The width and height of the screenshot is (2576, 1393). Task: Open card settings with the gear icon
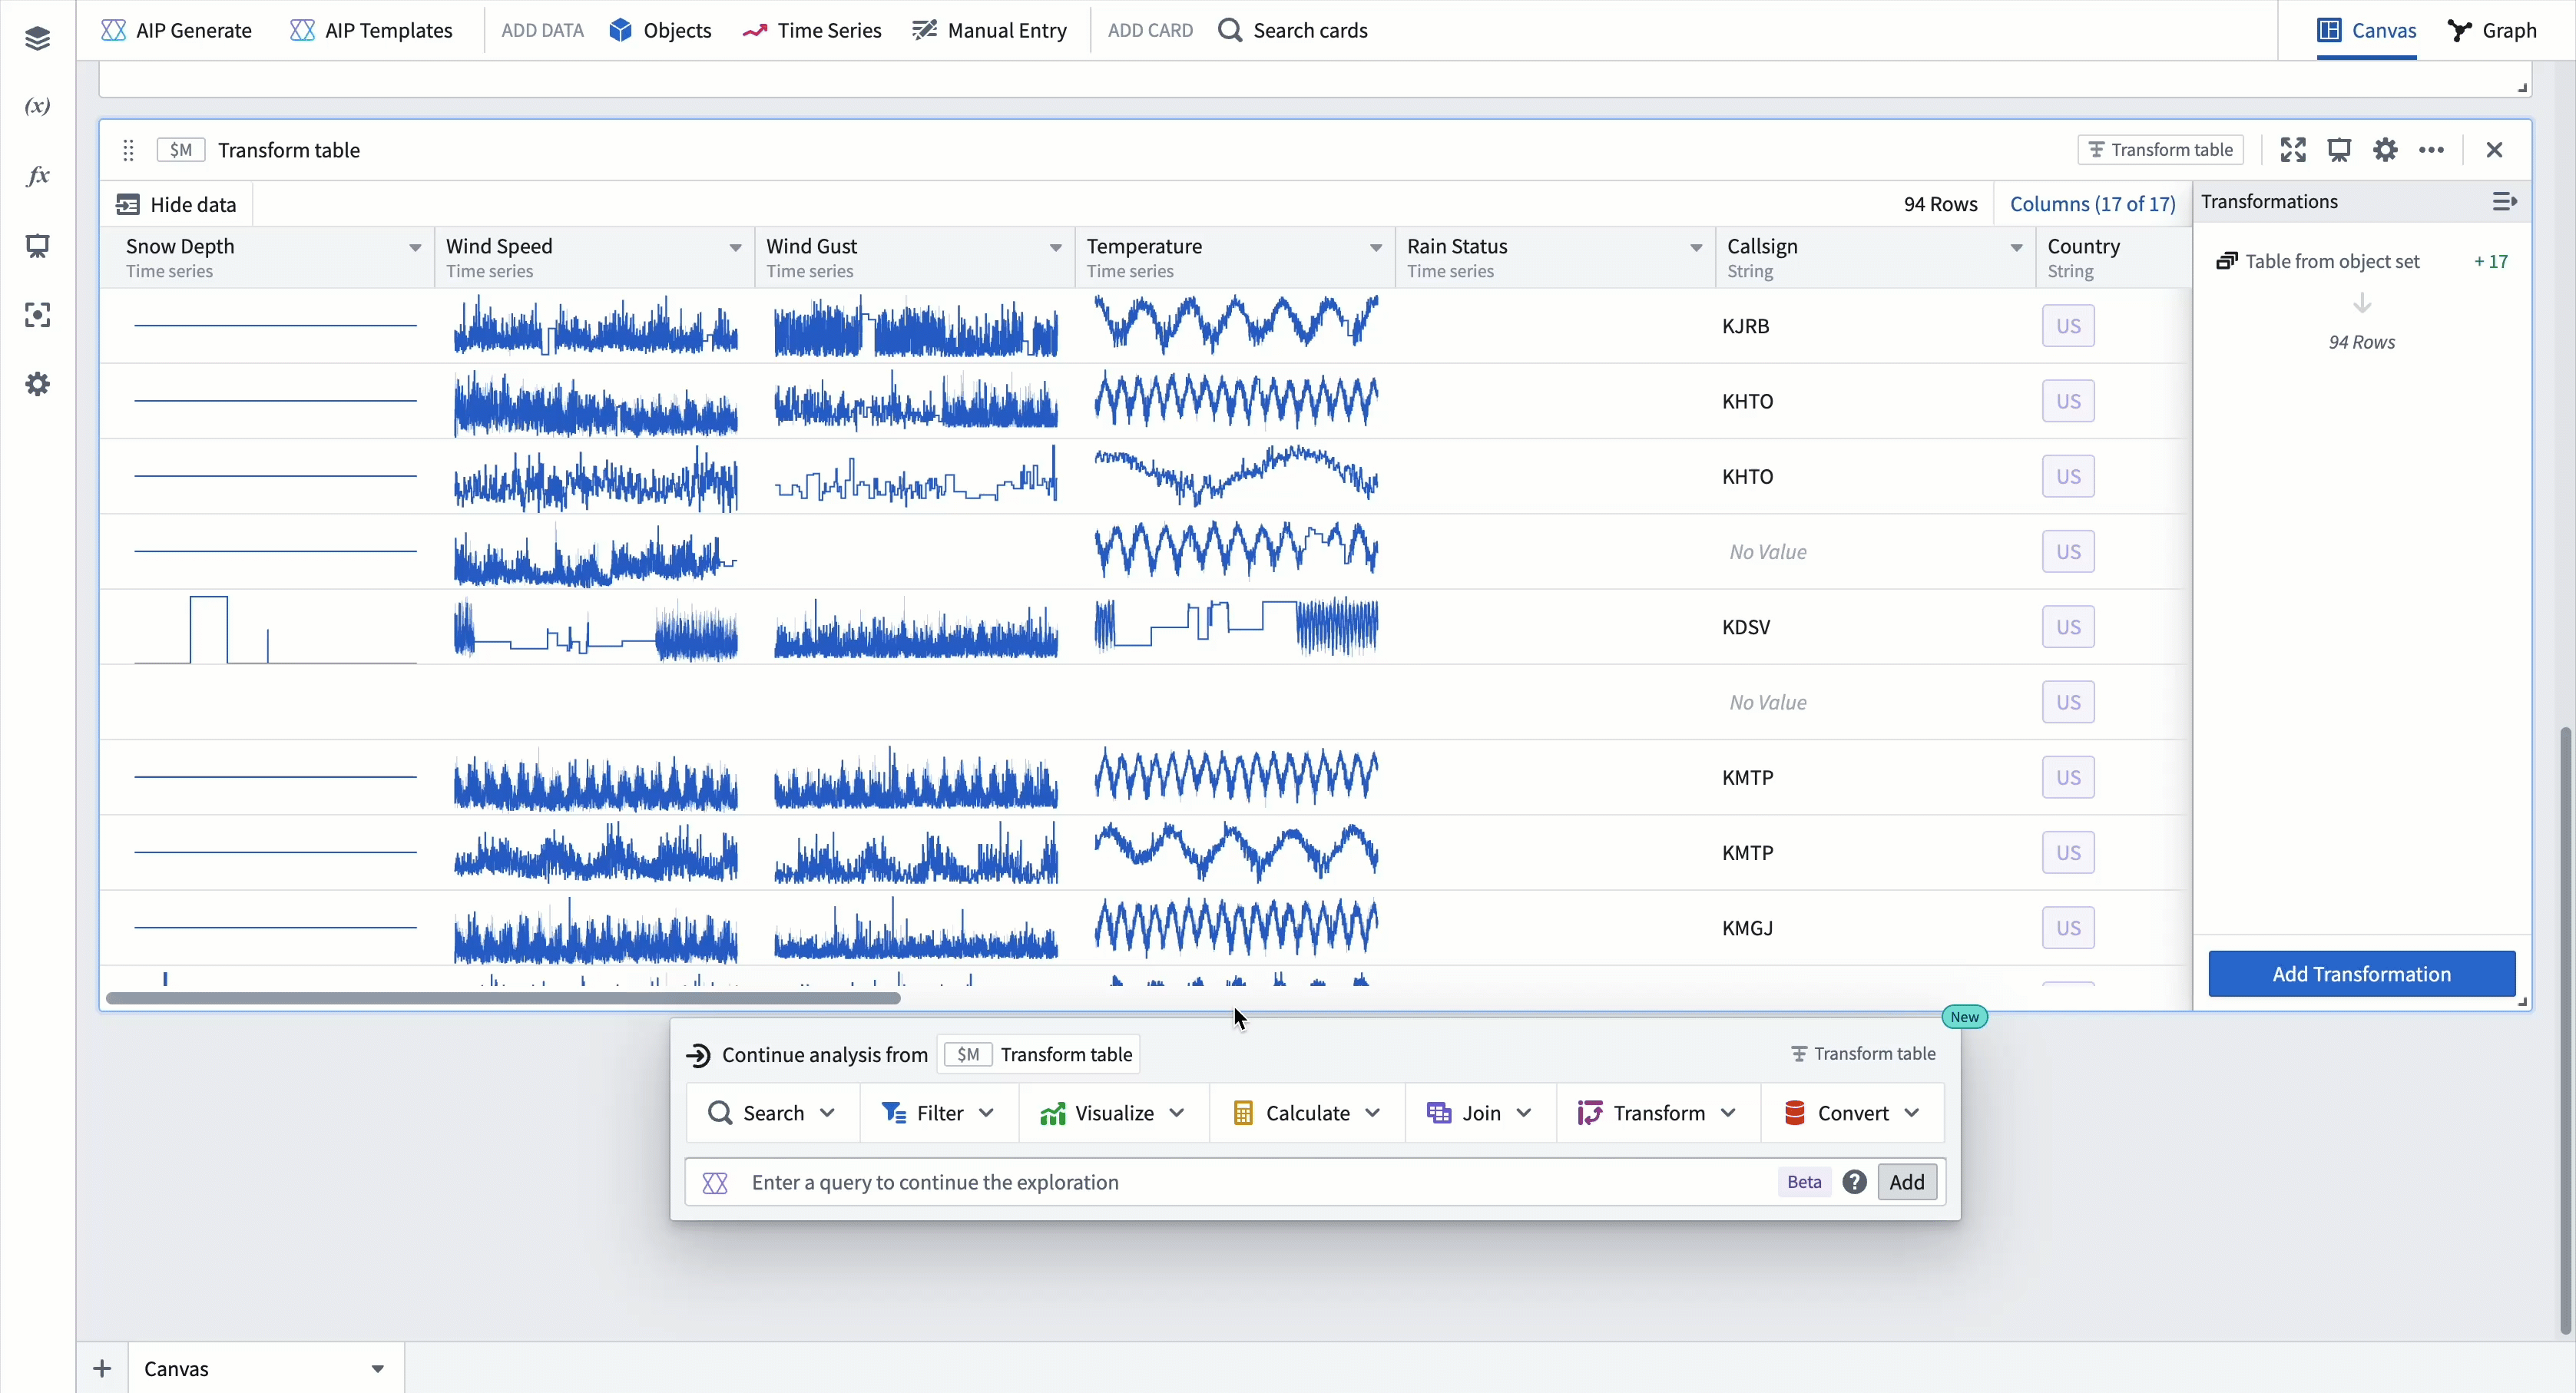[2385, 149]
